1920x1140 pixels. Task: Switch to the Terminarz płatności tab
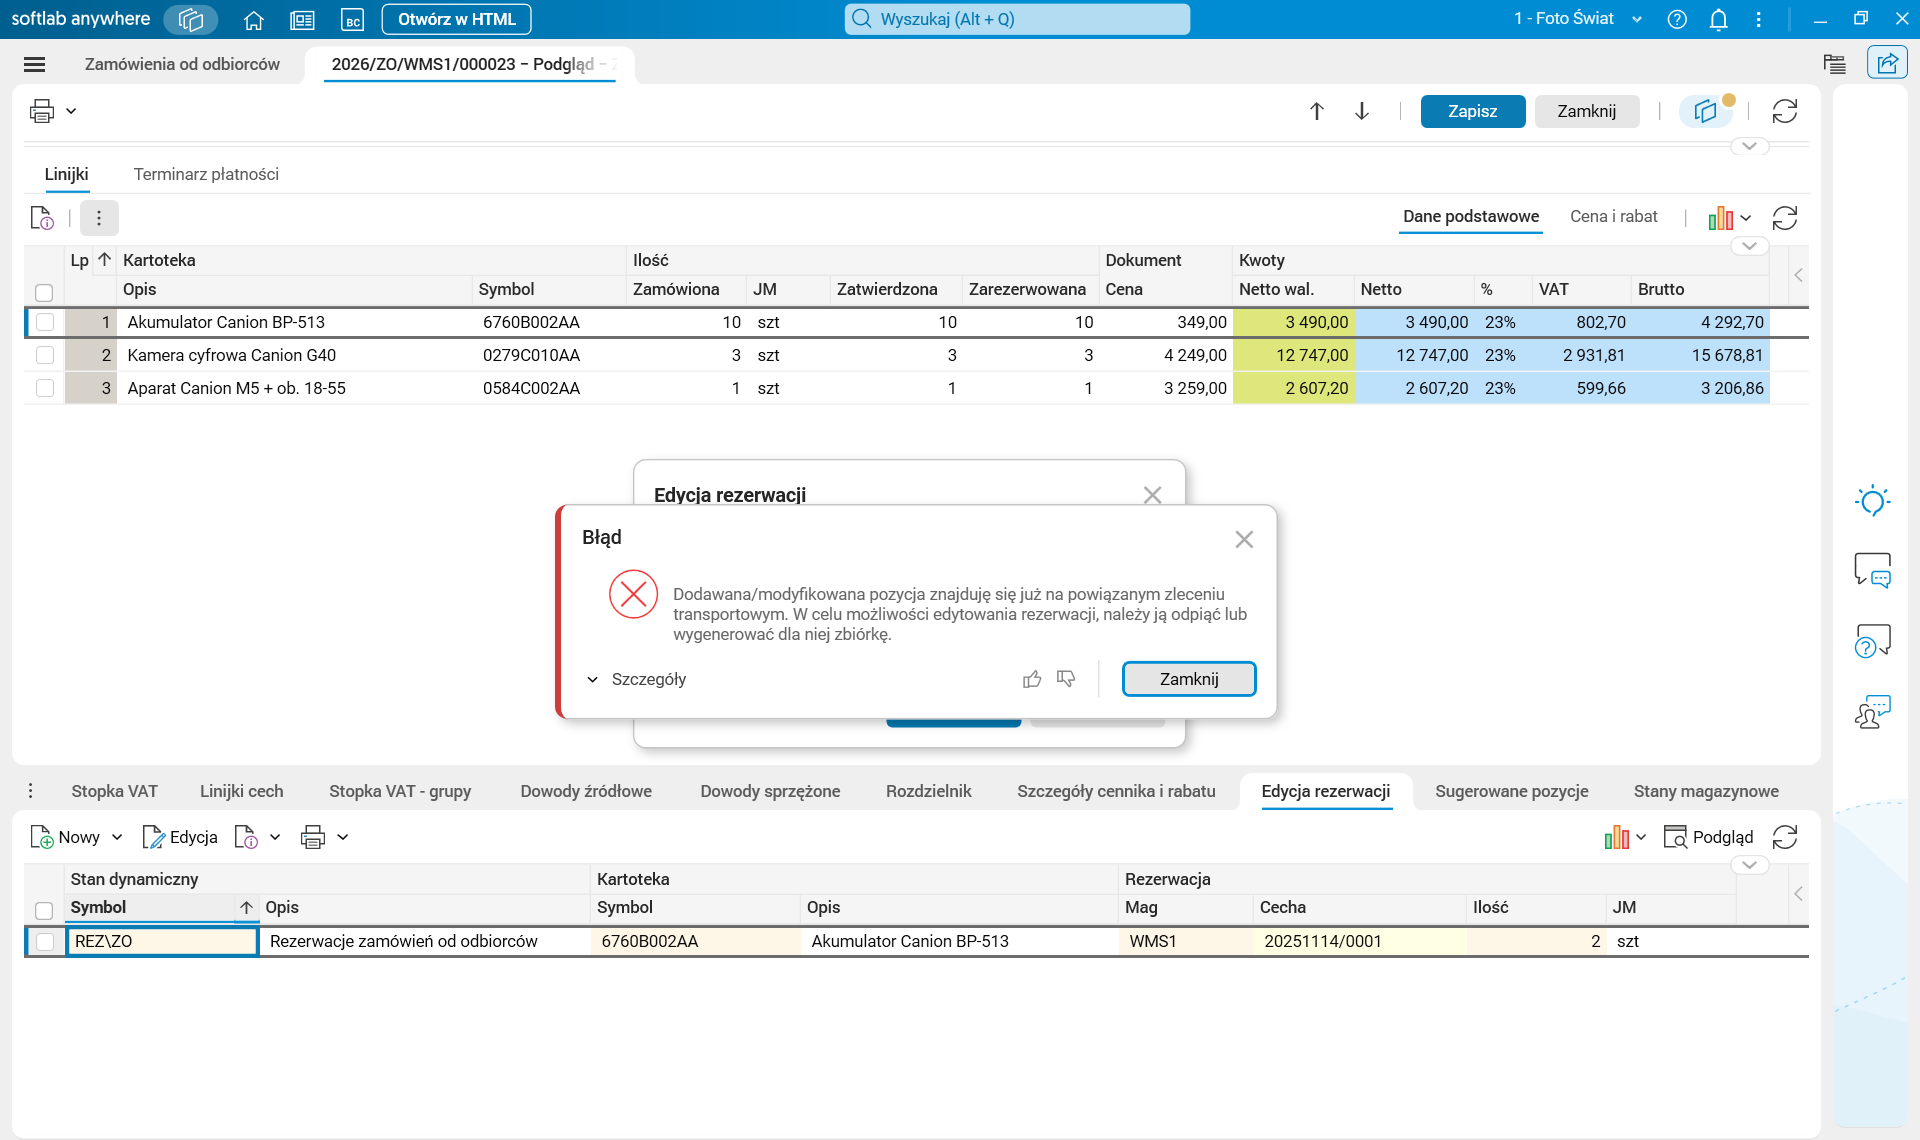tap(206, 174)
